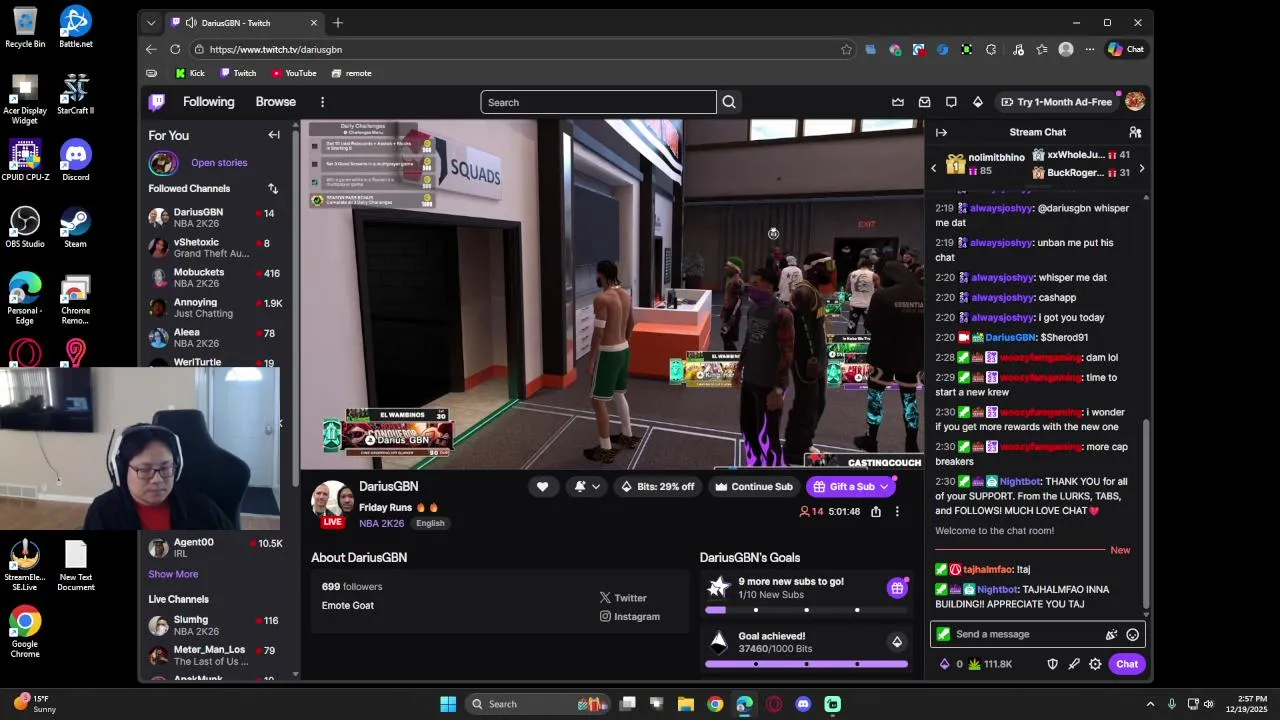Click YouTube bookmark in favorites bar
This screenshot has width=1280, height=720.
[294, 73]
